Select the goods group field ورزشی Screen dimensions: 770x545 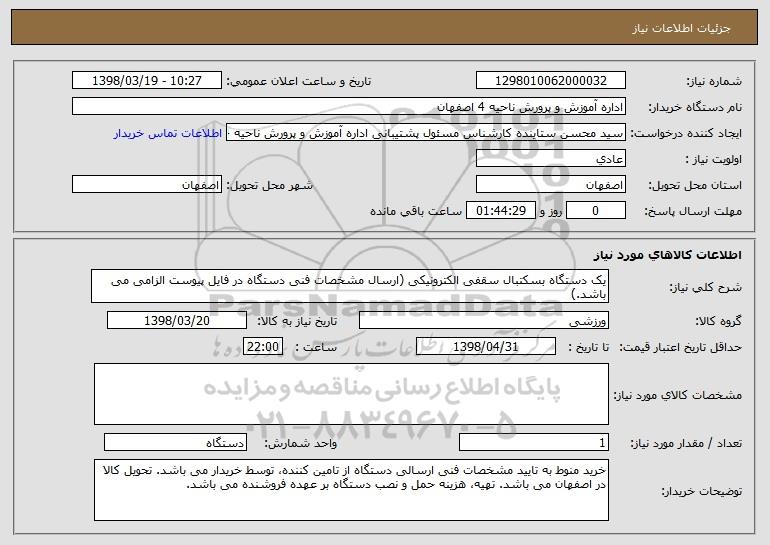pyautogui.click(x=484, y=321)
